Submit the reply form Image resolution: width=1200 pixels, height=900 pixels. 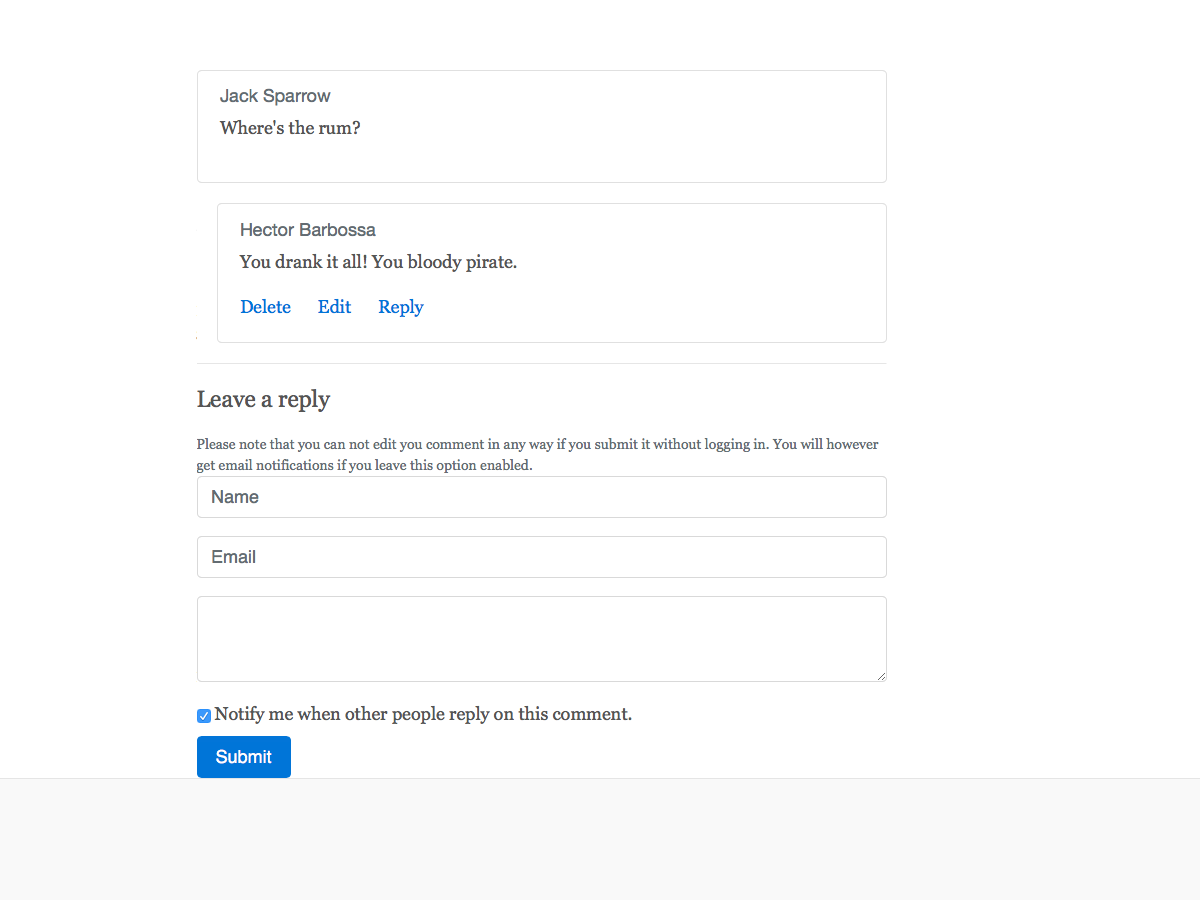point(244,757)
